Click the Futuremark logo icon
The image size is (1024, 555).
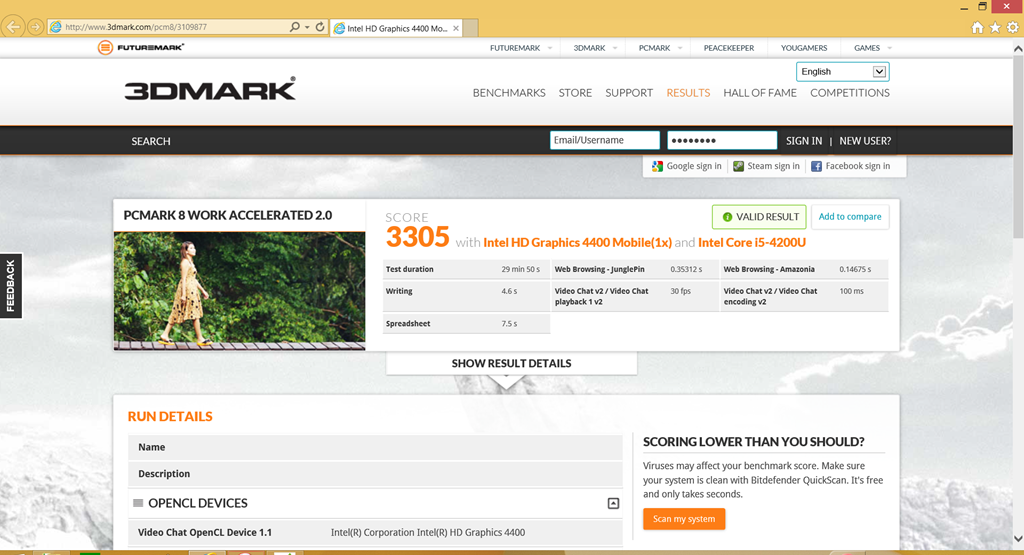(x=105, y=48)
